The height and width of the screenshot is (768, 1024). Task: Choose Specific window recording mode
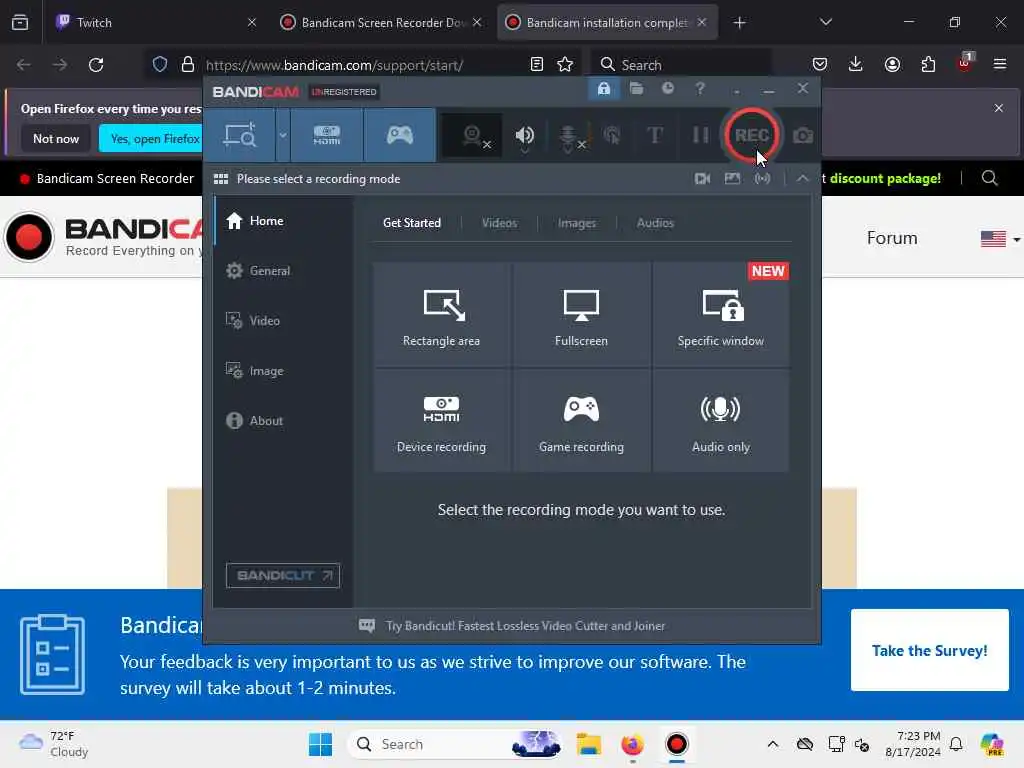tap(720, 314)
